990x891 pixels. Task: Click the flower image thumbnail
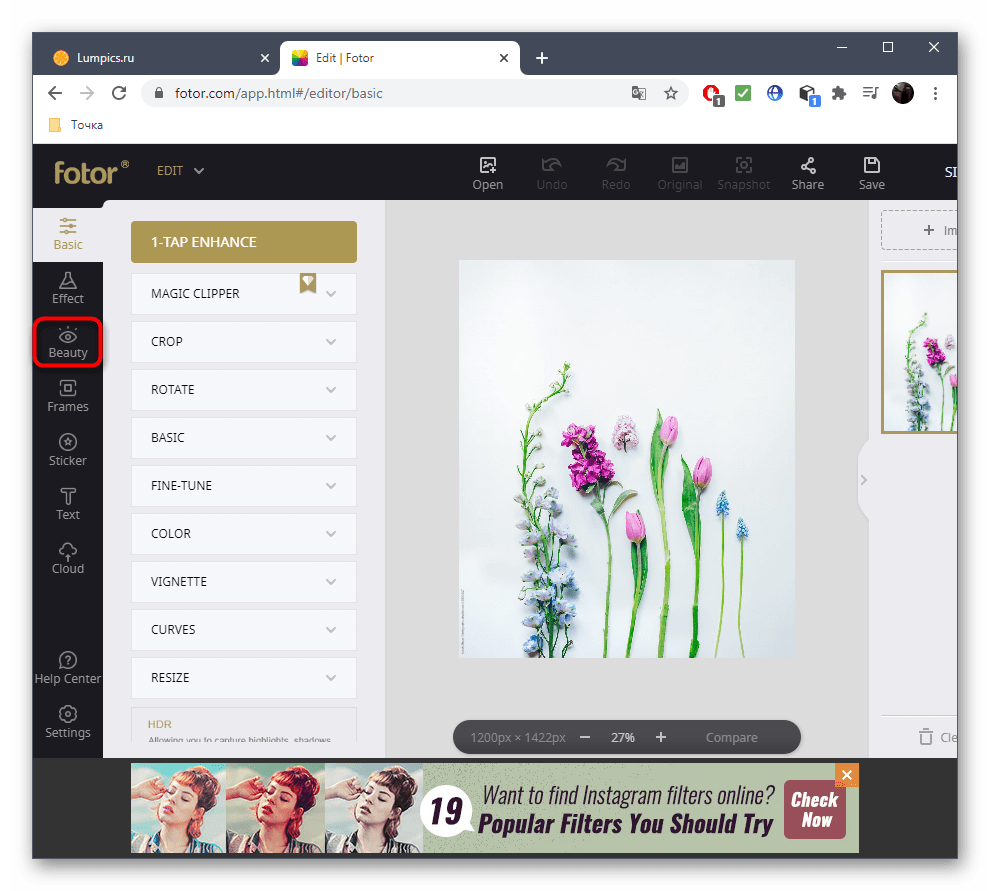[x=920, y=352]
